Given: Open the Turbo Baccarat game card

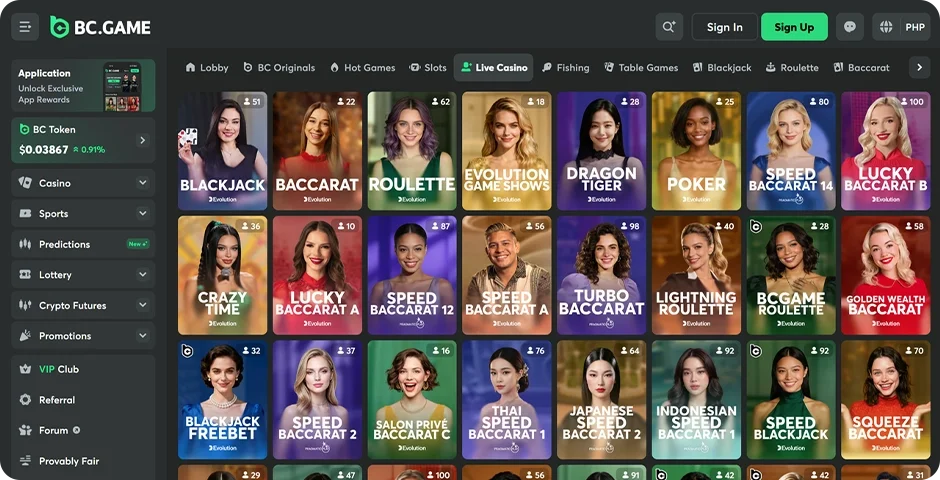Looking at the screenshot, I should (601, 275).
